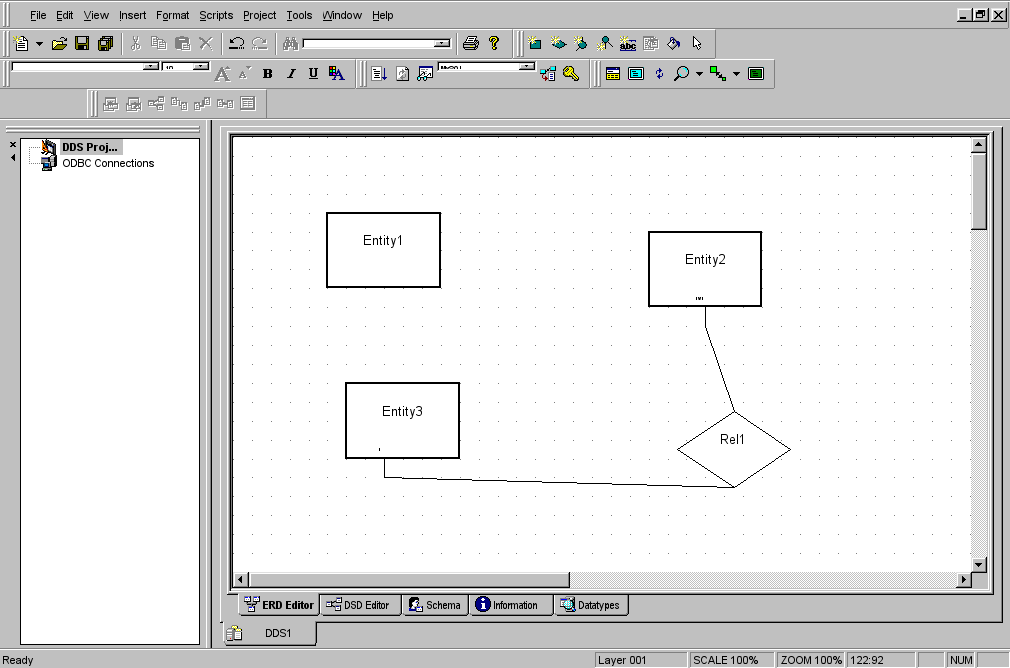Click the yellow table window icon
The width and height of the screenshot is (1010, 668).
click(x=613, y=73)
